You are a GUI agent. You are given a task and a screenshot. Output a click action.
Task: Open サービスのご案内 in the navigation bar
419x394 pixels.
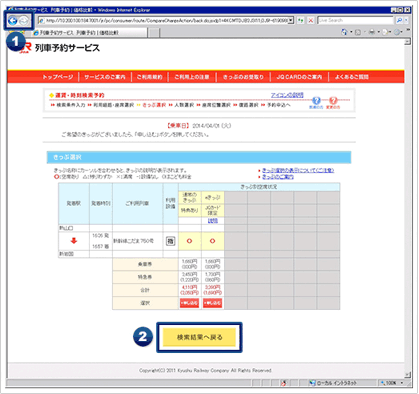pyautogui.click(x=105, y=77)
